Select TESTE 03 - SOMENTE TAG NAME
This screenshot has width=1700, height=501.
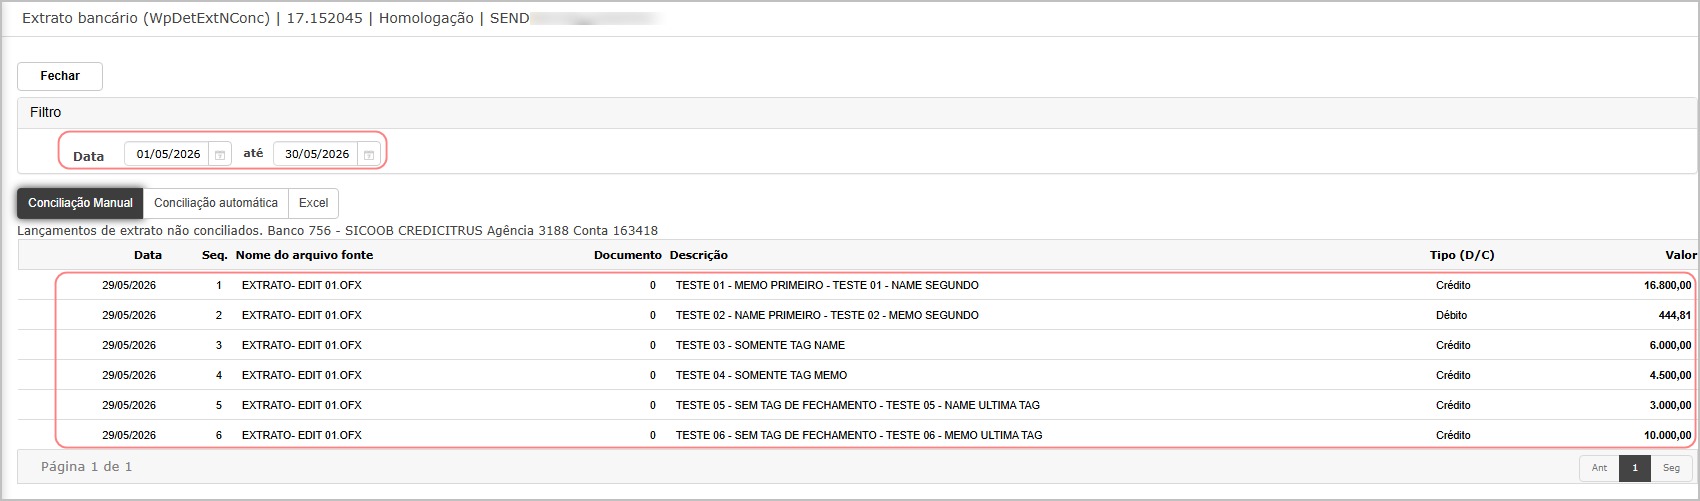[760, 345]
